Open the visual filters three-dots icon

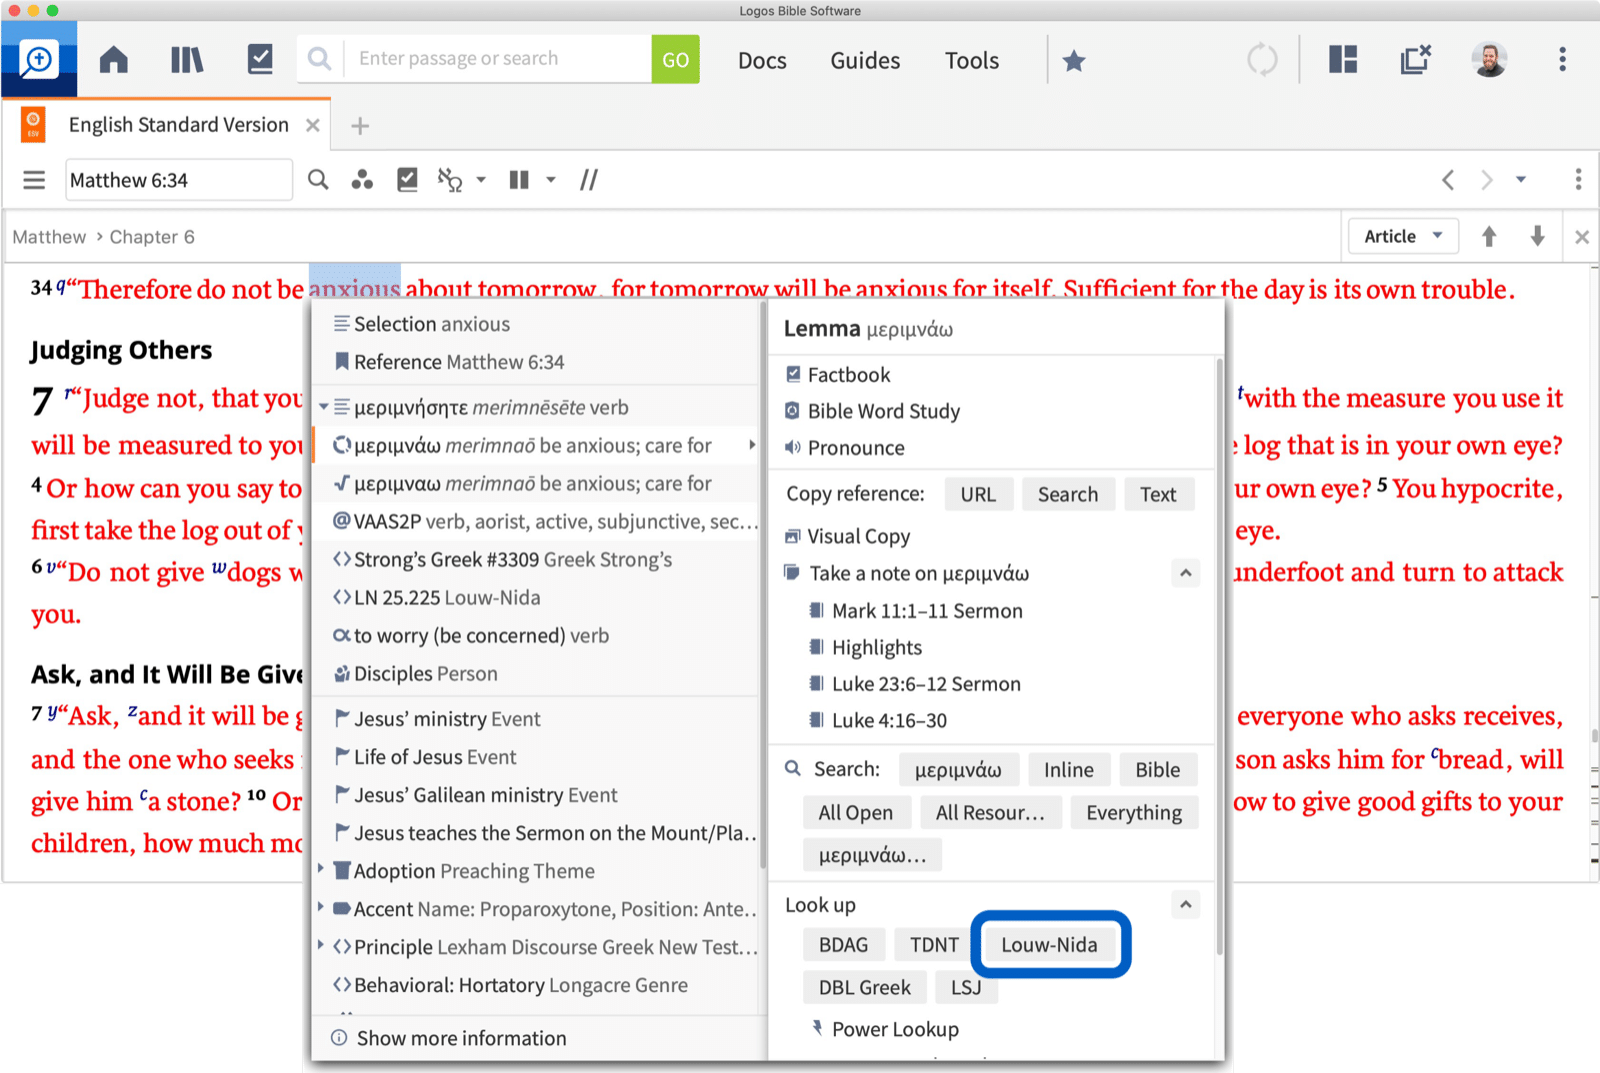pos(362,180)
